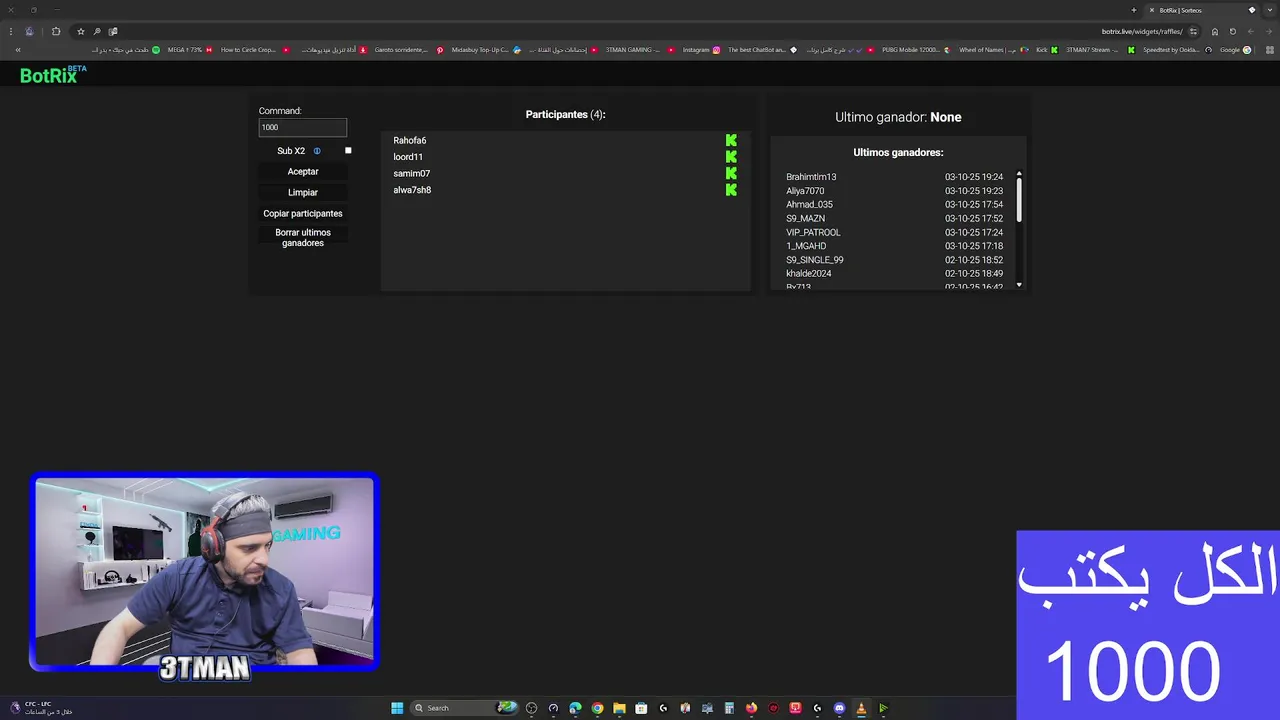The width and height of the screenshot is (1280, 720).
Task: Open the Google bookmark
Action: [x=1235, y=50]
